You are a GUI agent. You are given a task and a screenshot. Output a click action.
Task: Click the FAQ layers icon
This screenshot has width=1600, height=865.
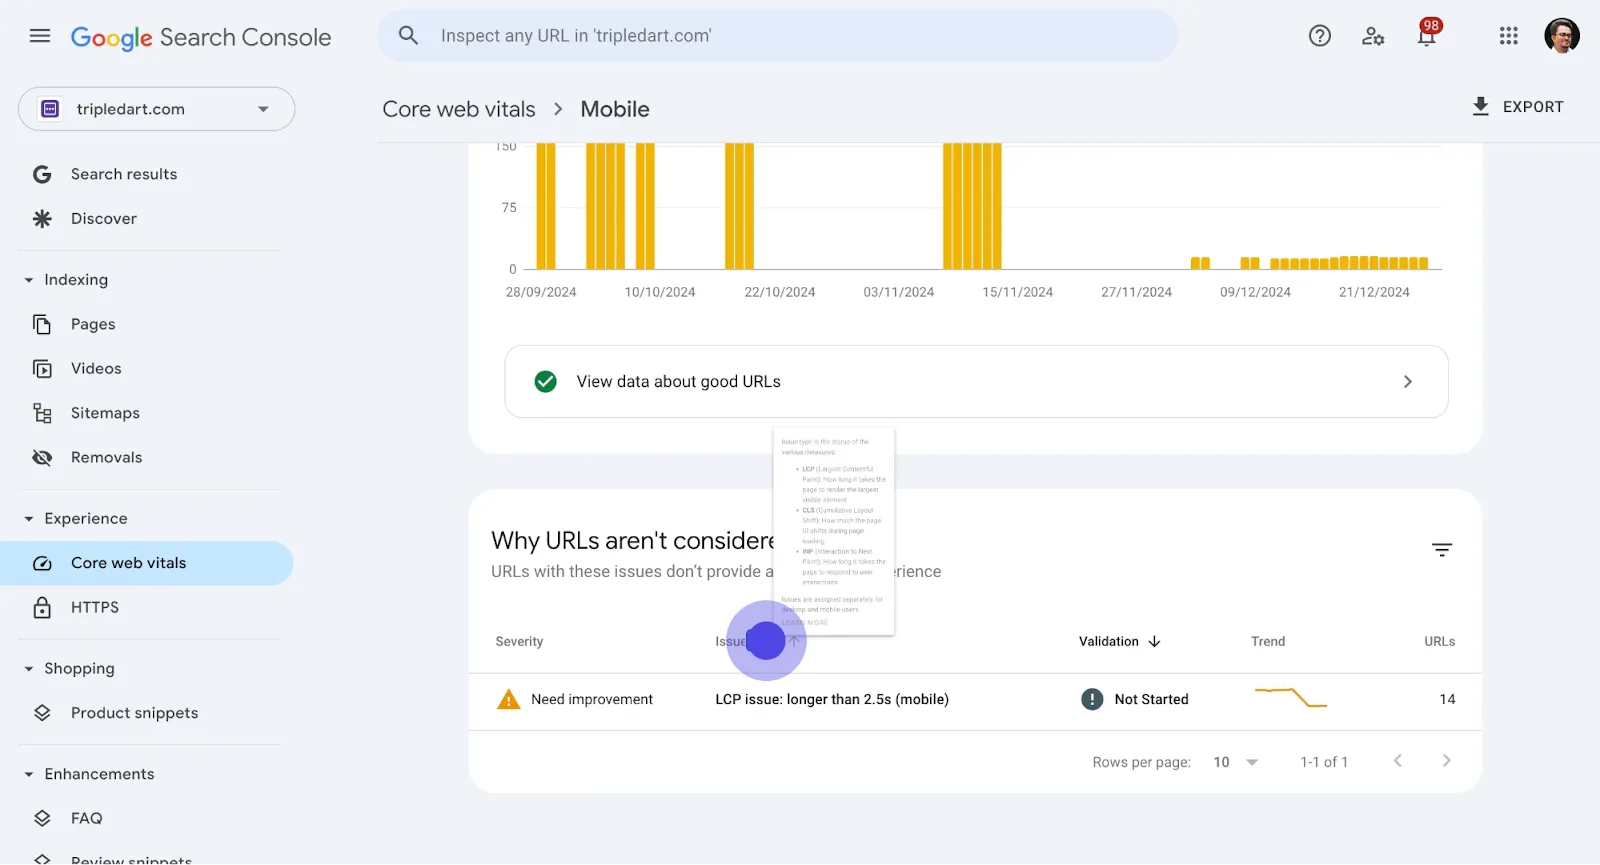tap(42, 819)
